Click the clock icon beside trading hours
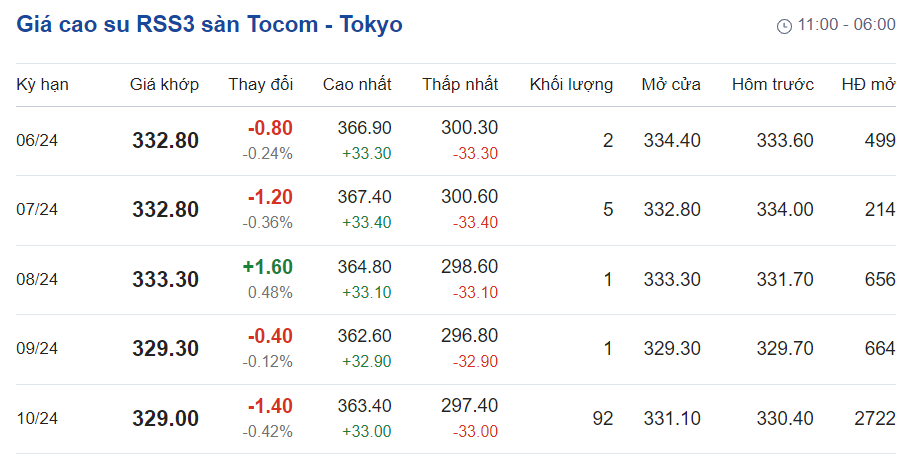This screenshot has height=456, width=908. point(784,26)
